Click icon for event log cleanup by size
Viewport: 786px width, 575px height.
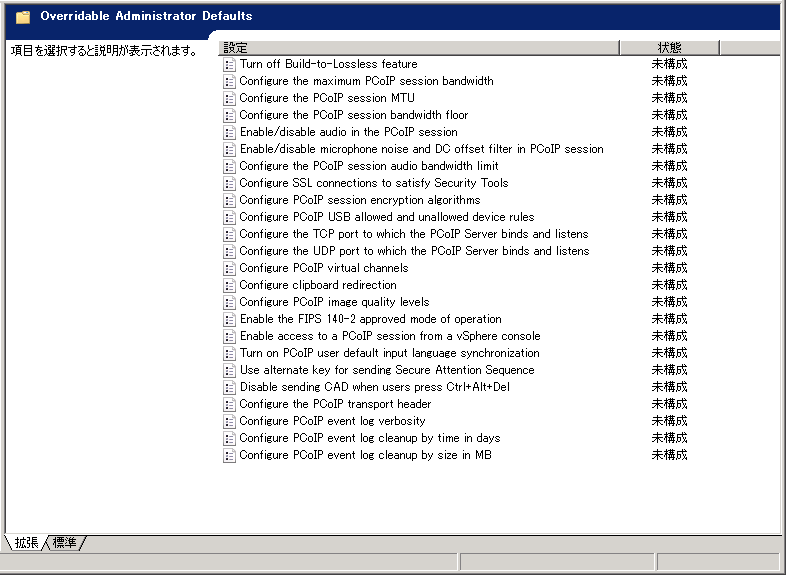[229, 456]
